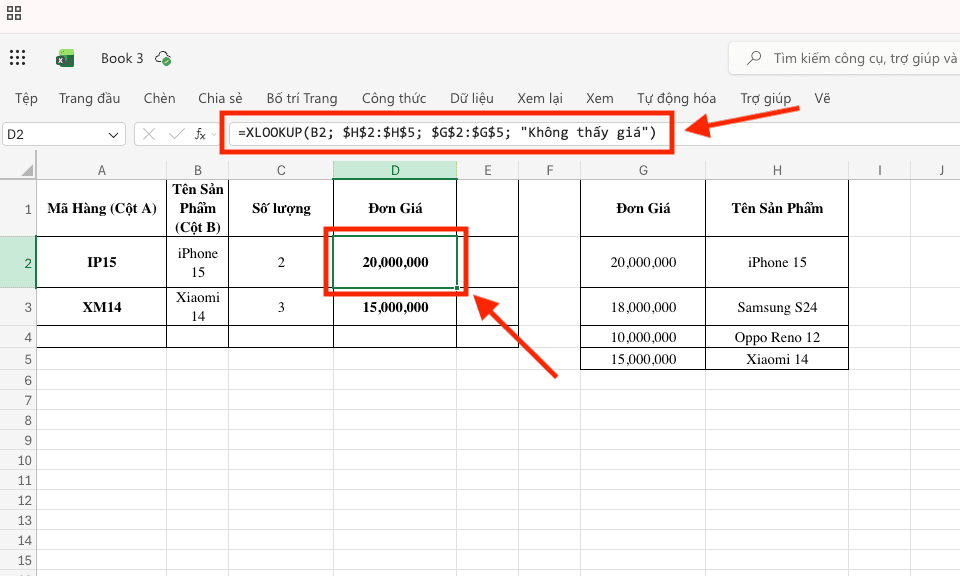The width and height of the screenshot is (960, 576).
Task: Open the Xem lại tab
Action: tap(539, 99)
